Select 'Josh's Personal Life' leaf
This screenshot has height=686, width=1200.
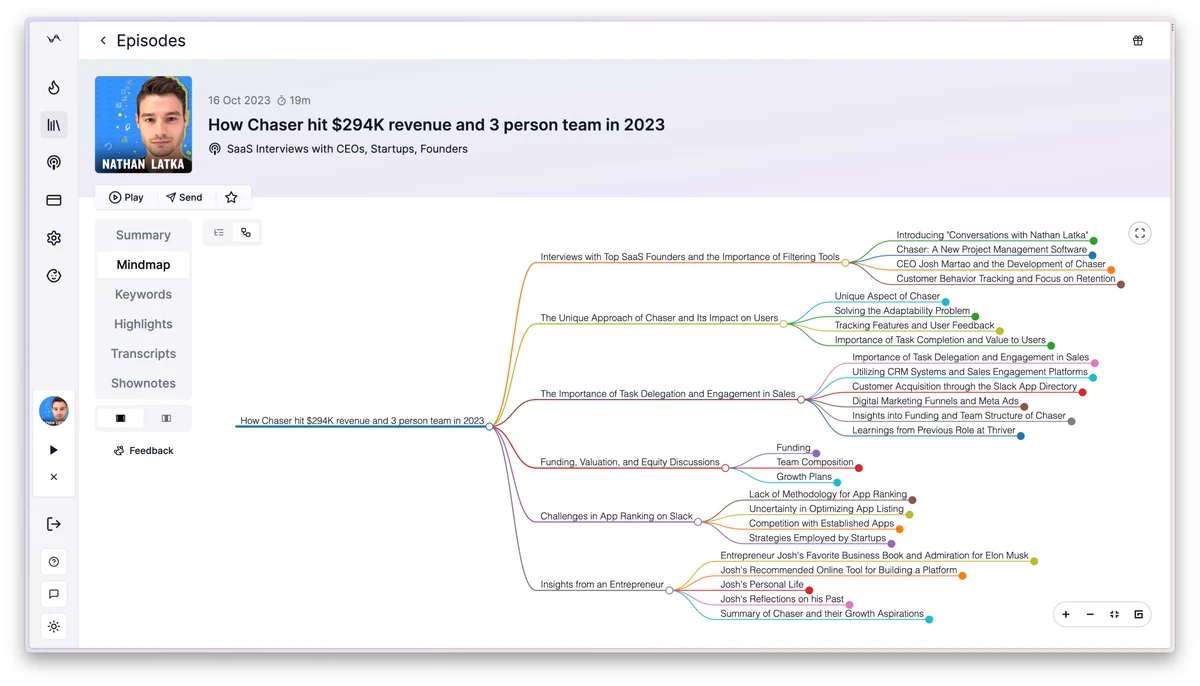pyautogui.click(x=762, y=584)
